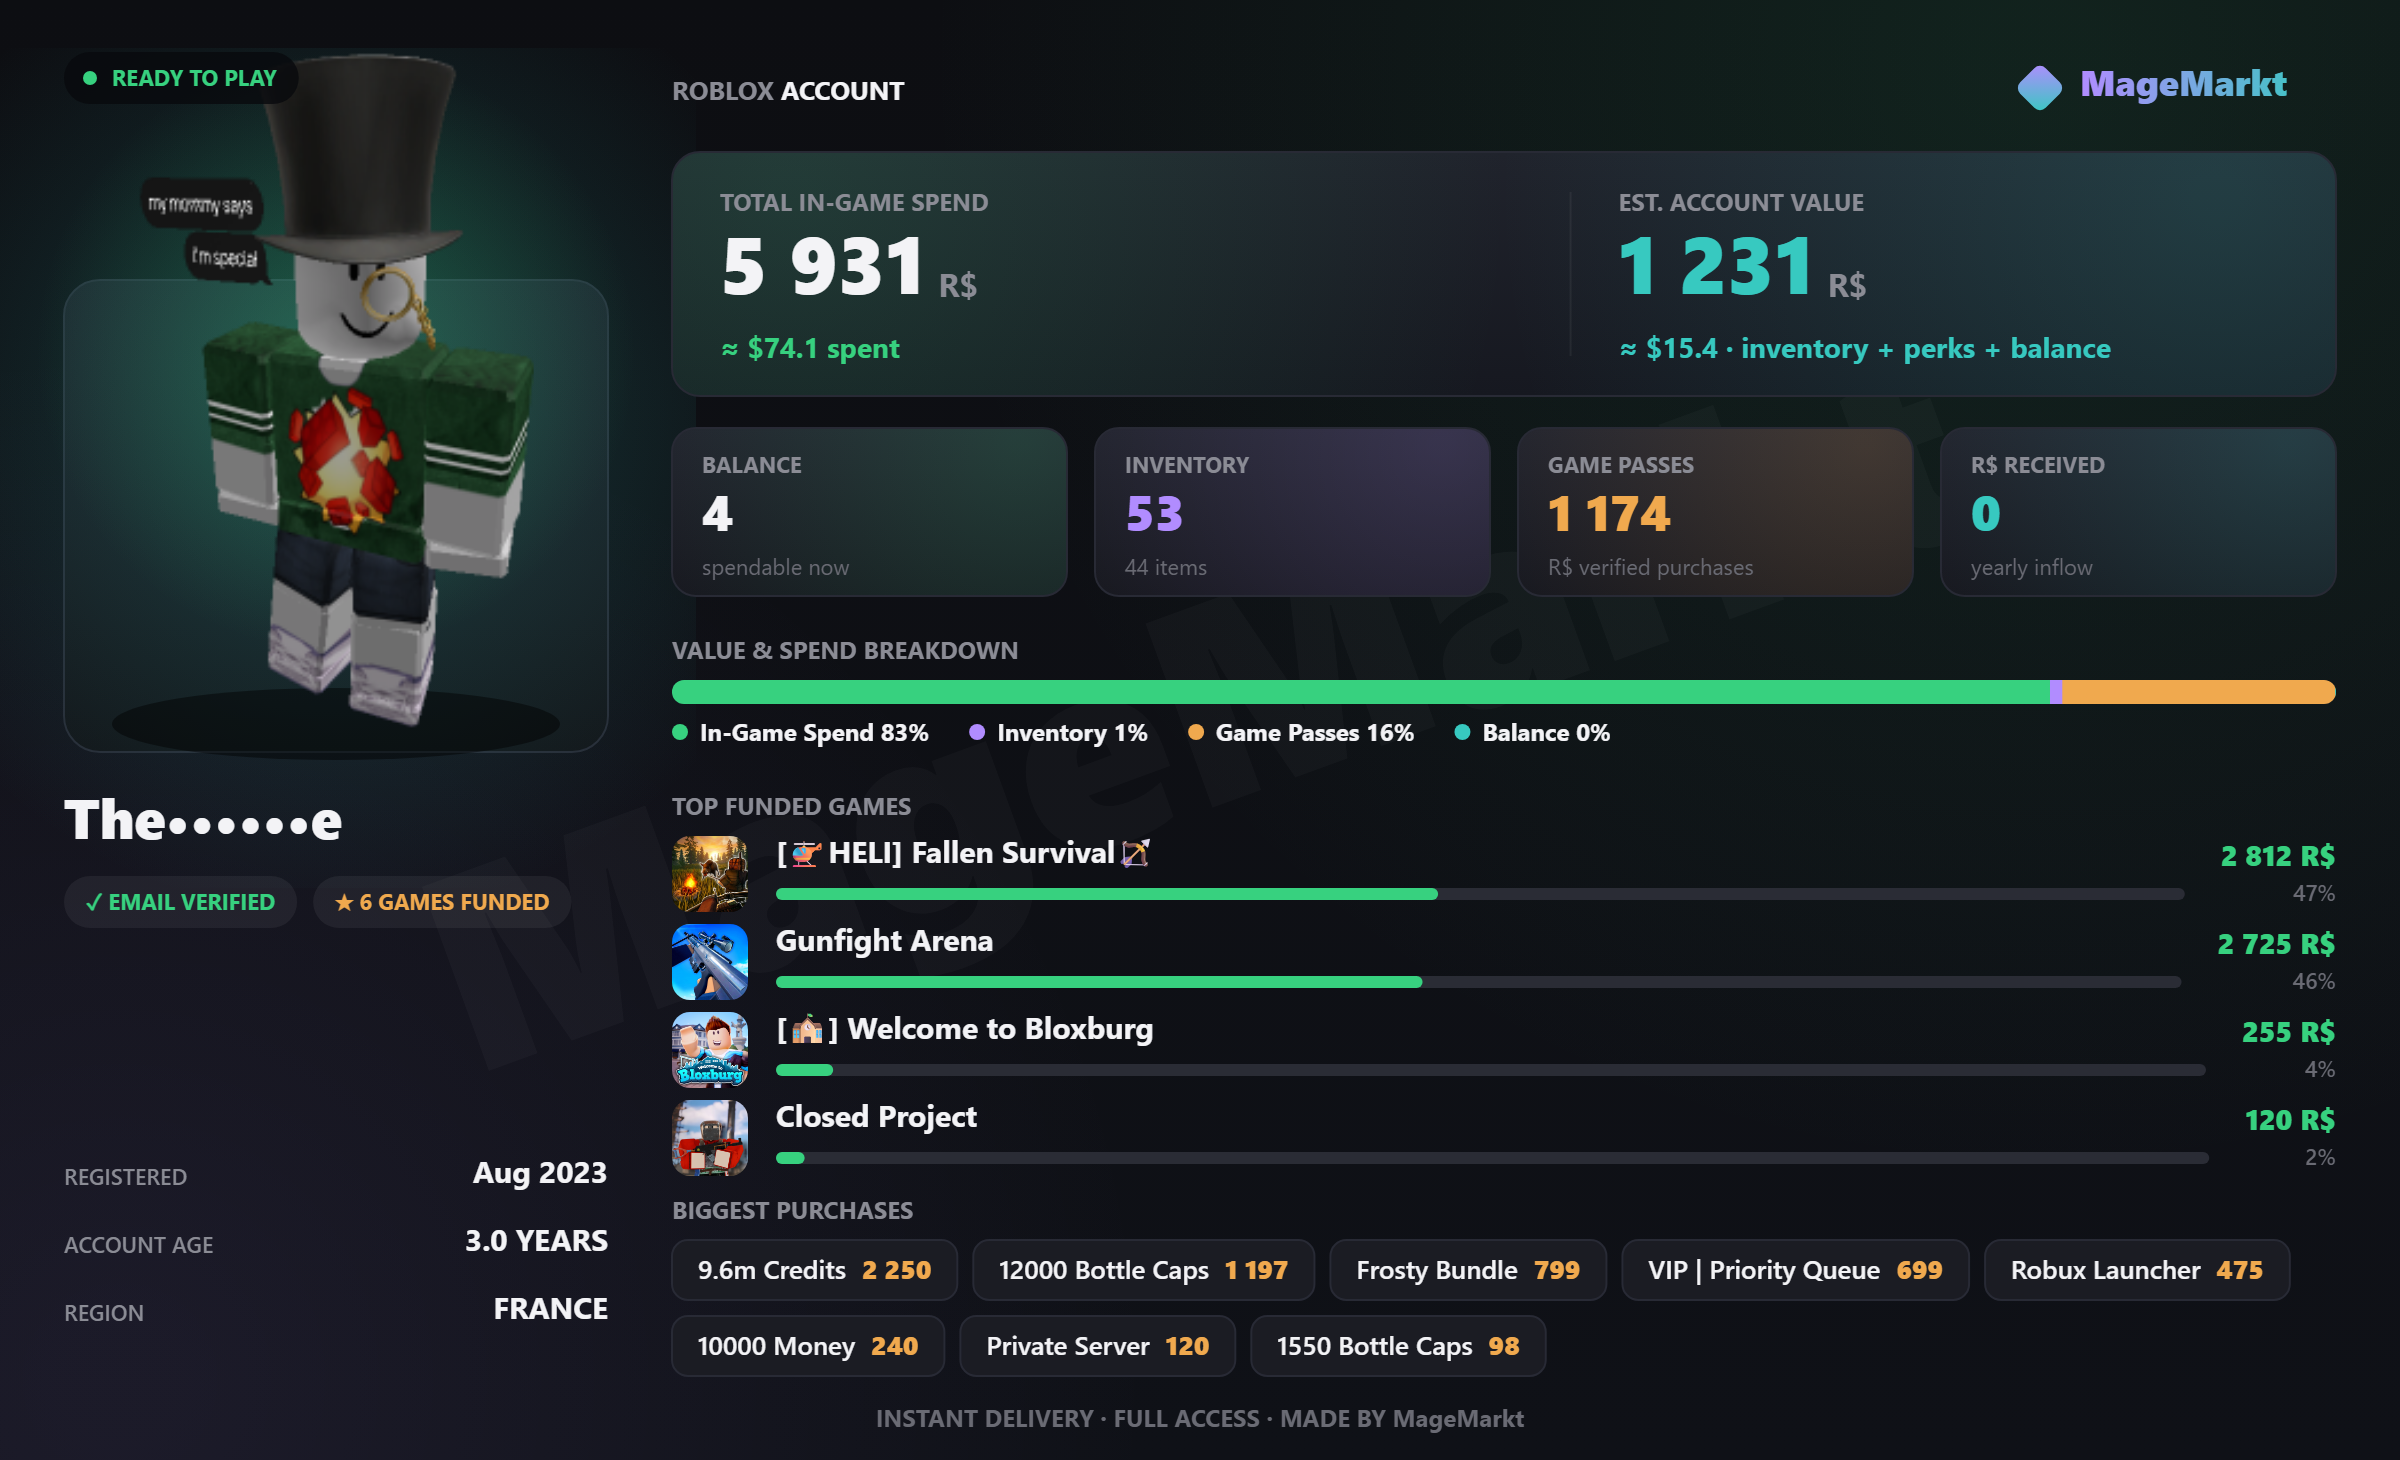Select the Robux Launcher purchase chip
This screenshot has width=2400, height=1460.
tap(2137, 1270)
